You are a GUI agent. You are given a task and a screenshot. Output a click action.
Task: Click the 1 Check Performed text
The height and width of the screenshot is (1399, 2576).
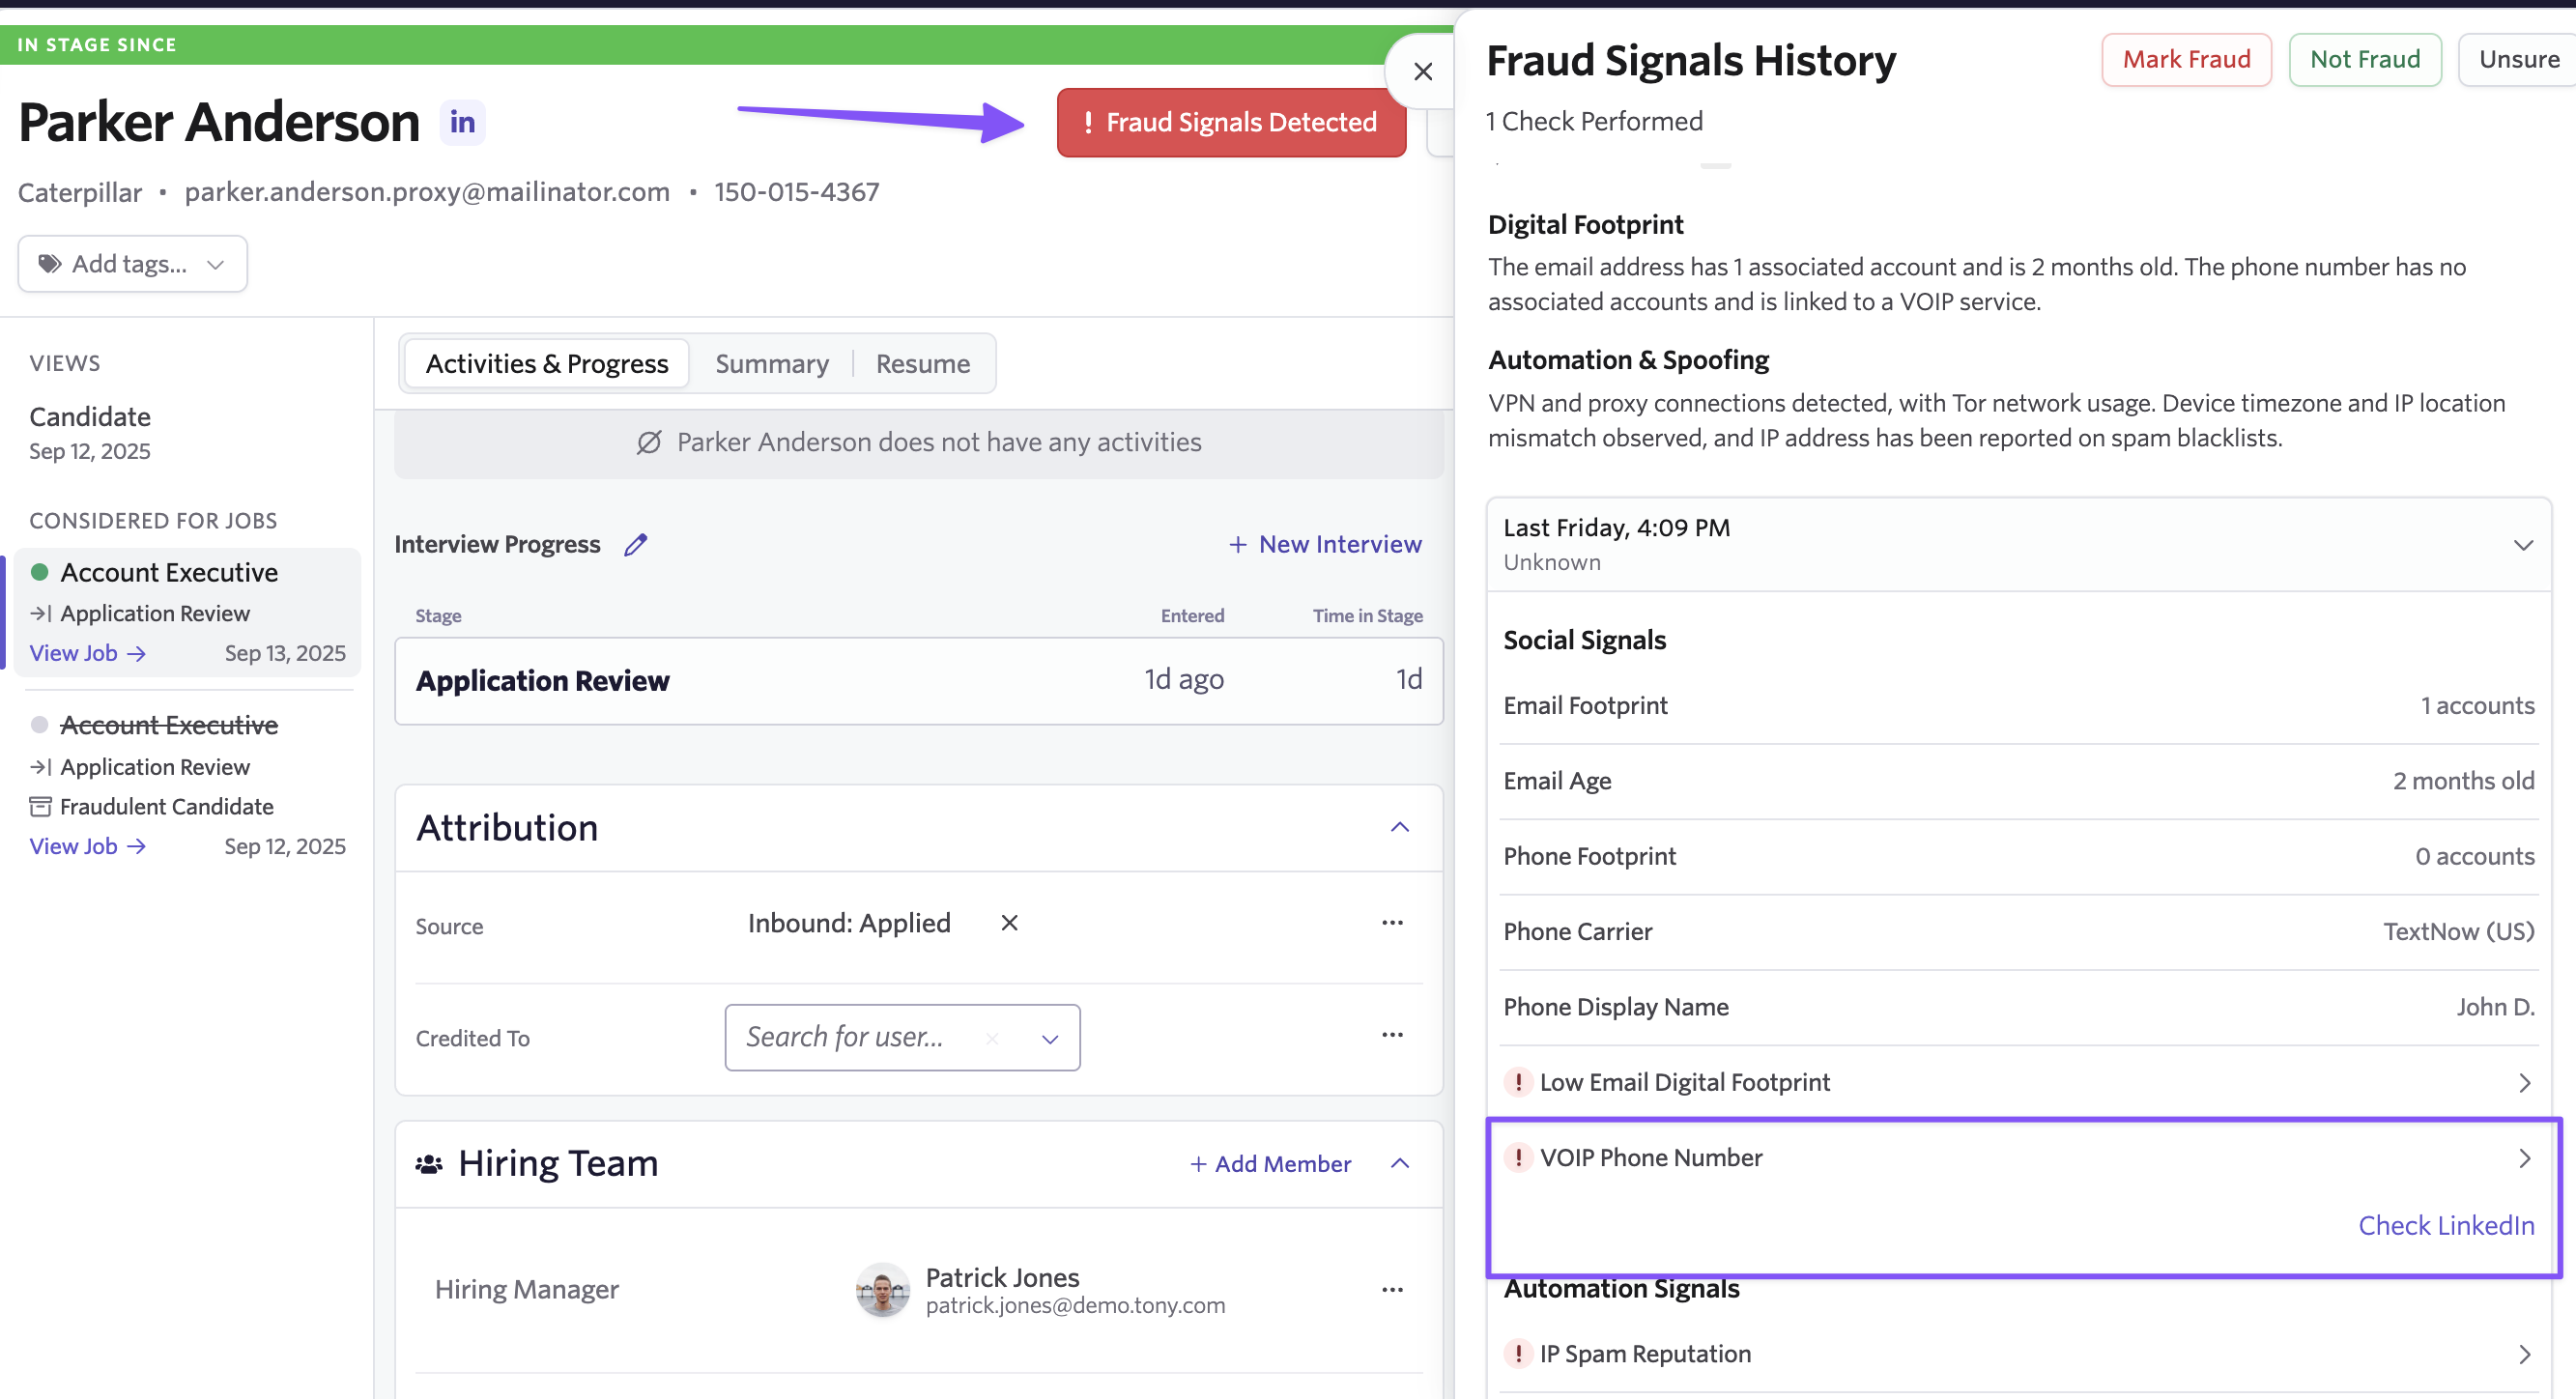point(1594,121)
